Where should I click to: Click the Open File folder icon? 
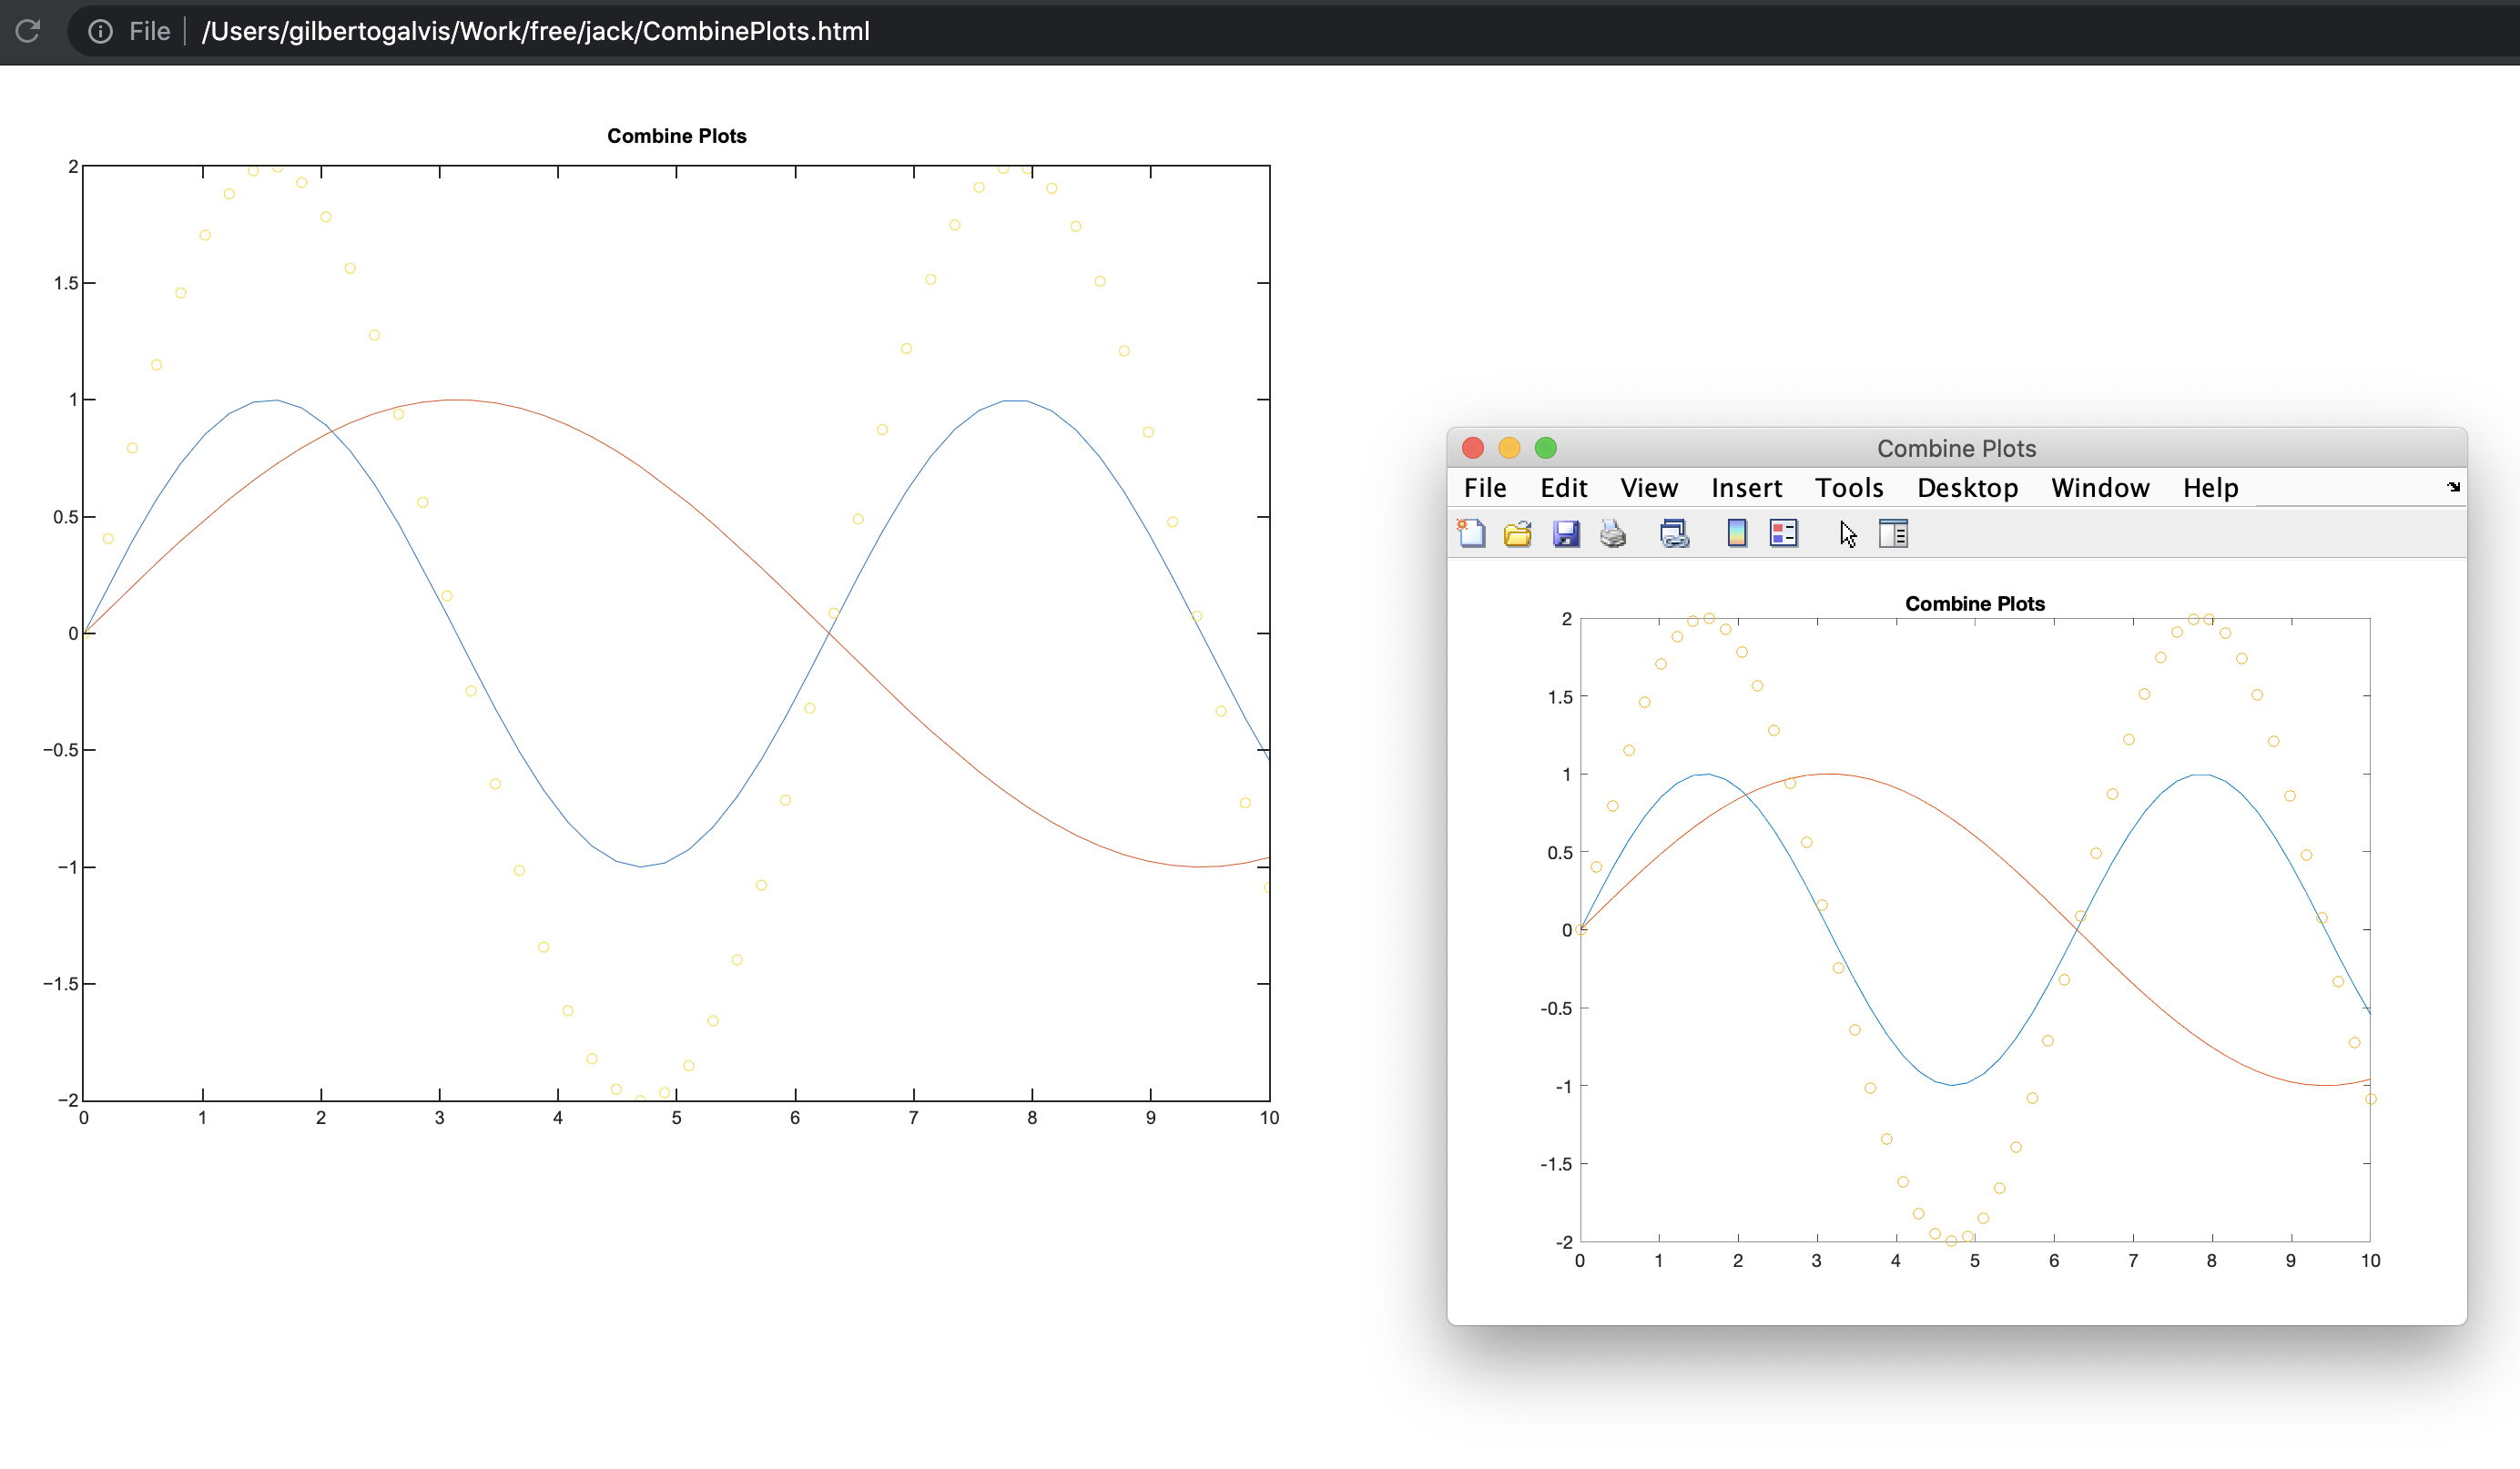coord(1518,533)
